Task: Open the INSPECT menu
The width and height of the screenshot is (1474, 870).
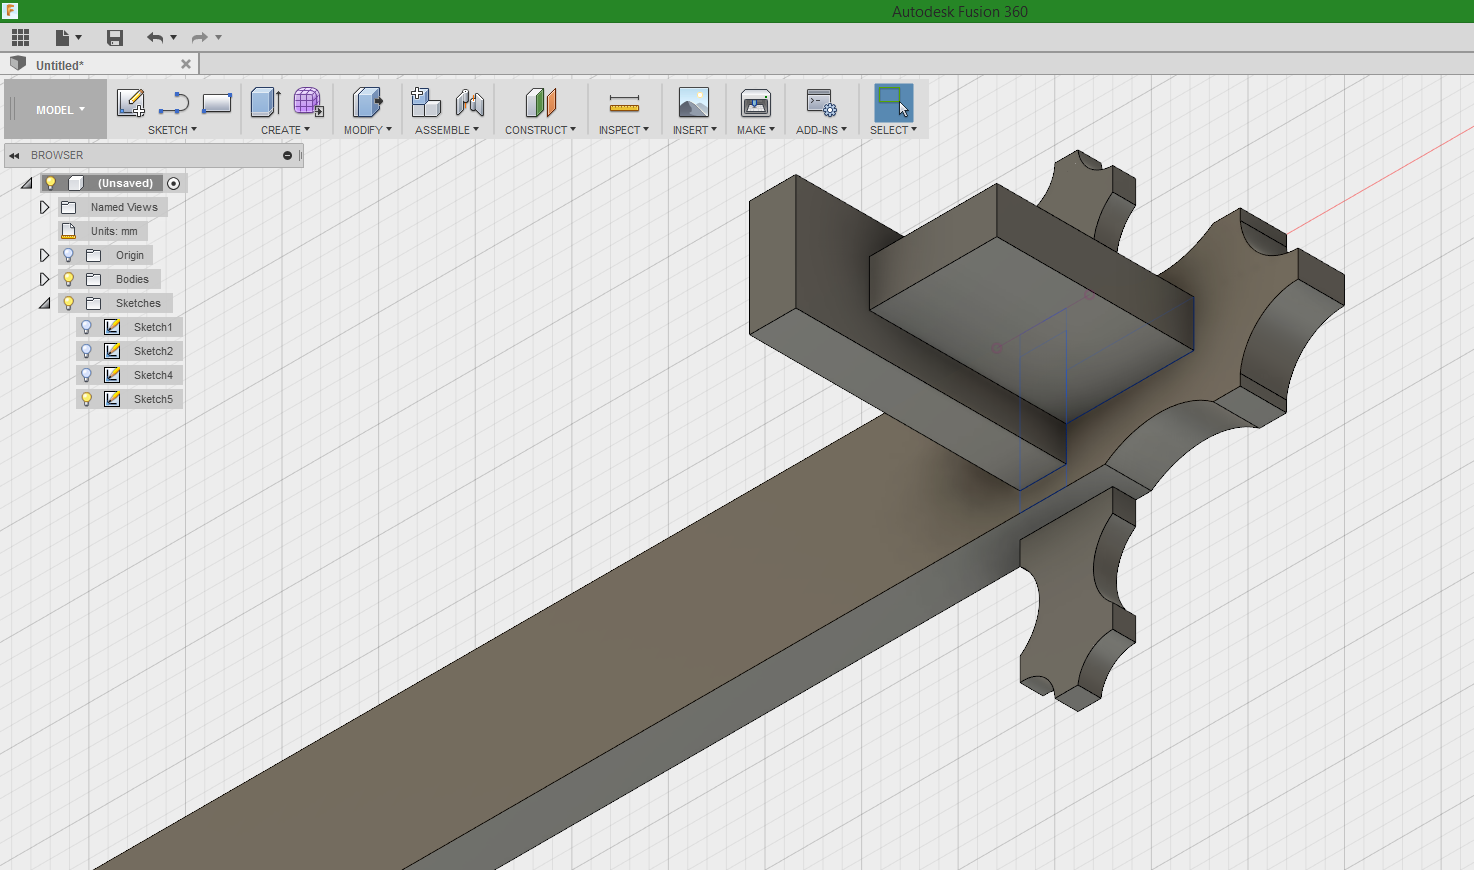Action: (624, 130)
